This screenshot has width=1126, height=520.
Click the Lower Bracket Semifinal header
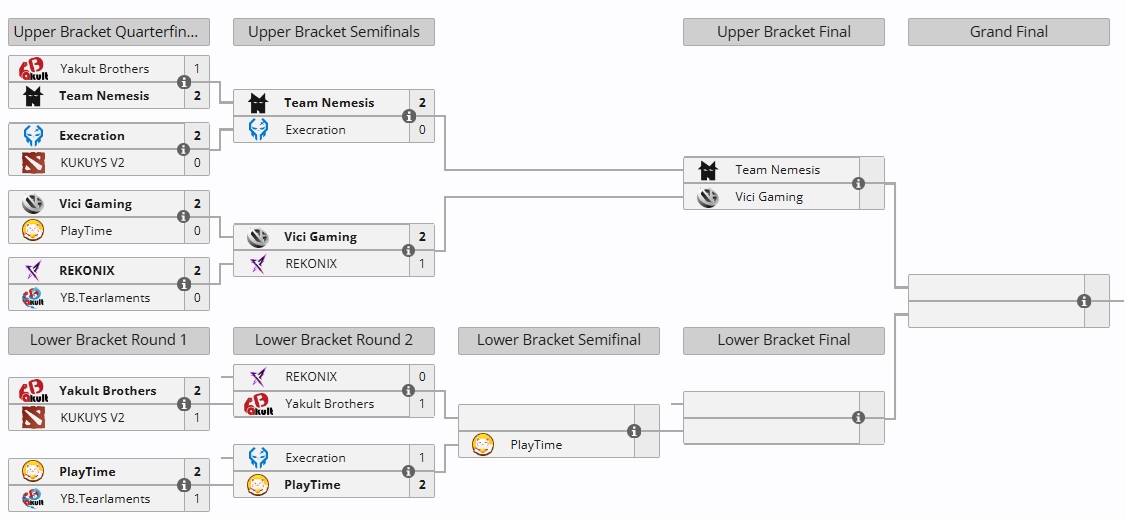[558, 340]
